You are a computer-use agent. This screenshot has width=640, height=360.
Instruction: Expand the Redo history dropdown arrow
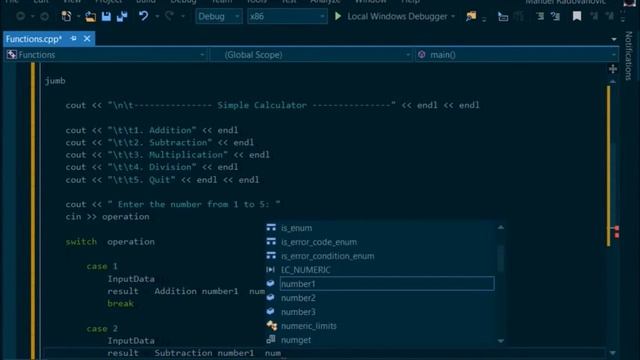coord(183,17)
